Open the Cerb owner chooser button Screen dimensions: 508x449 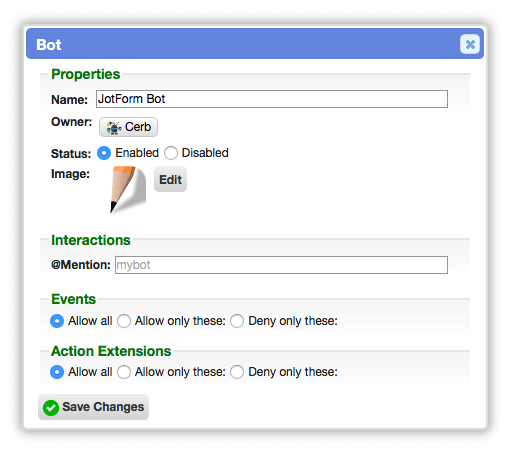[128, 127]
